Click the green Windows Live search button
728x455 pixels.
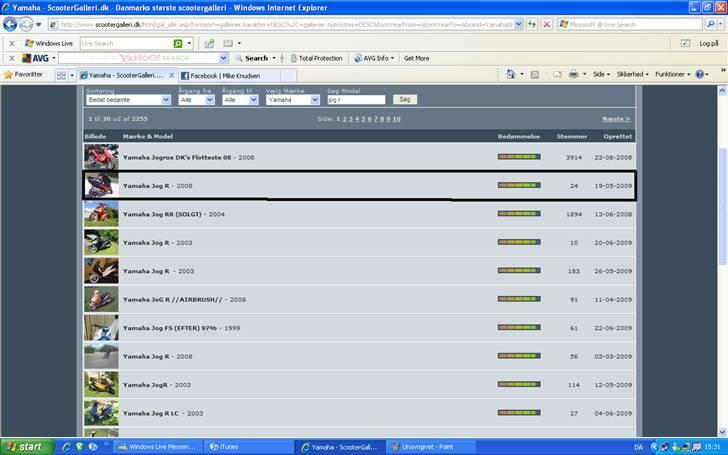pyautogui.click(x=178, y=43)
